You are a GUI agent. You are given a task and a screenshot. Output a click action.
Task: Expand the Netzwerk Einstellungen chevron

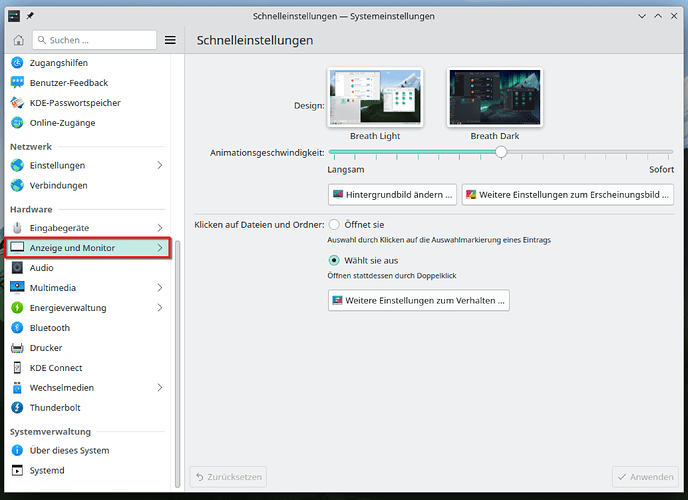(x=160, y=165)
